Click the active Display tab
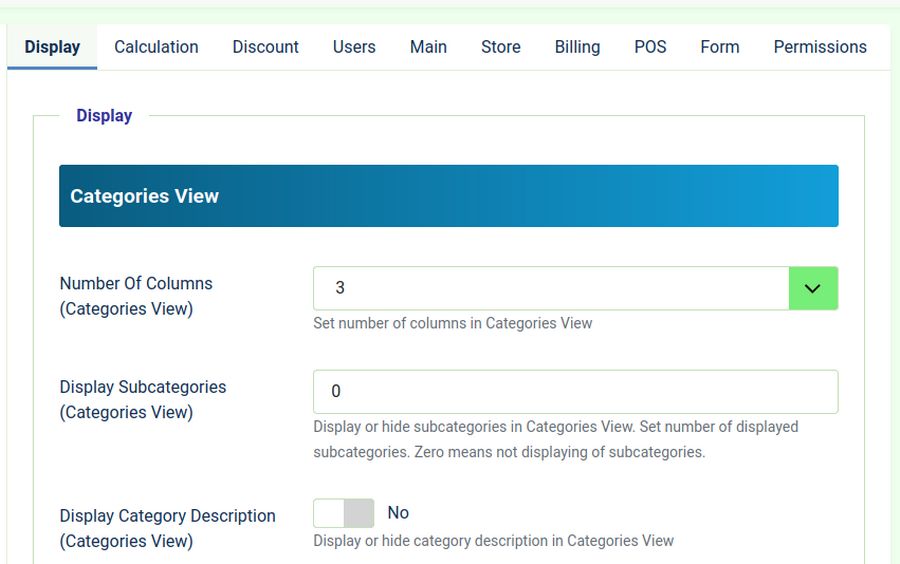The height and width of the screenshot is (564, 900). pos(52,47)
